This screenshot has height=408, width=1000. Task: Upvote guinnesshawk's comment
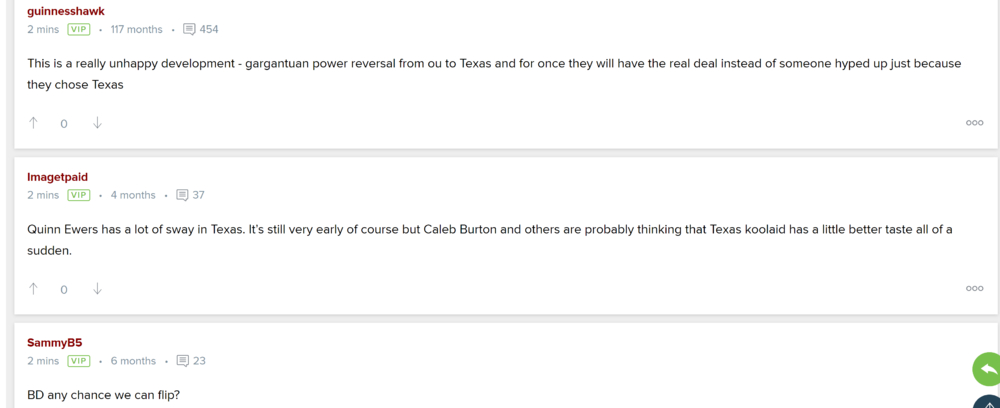coord(33,123)
